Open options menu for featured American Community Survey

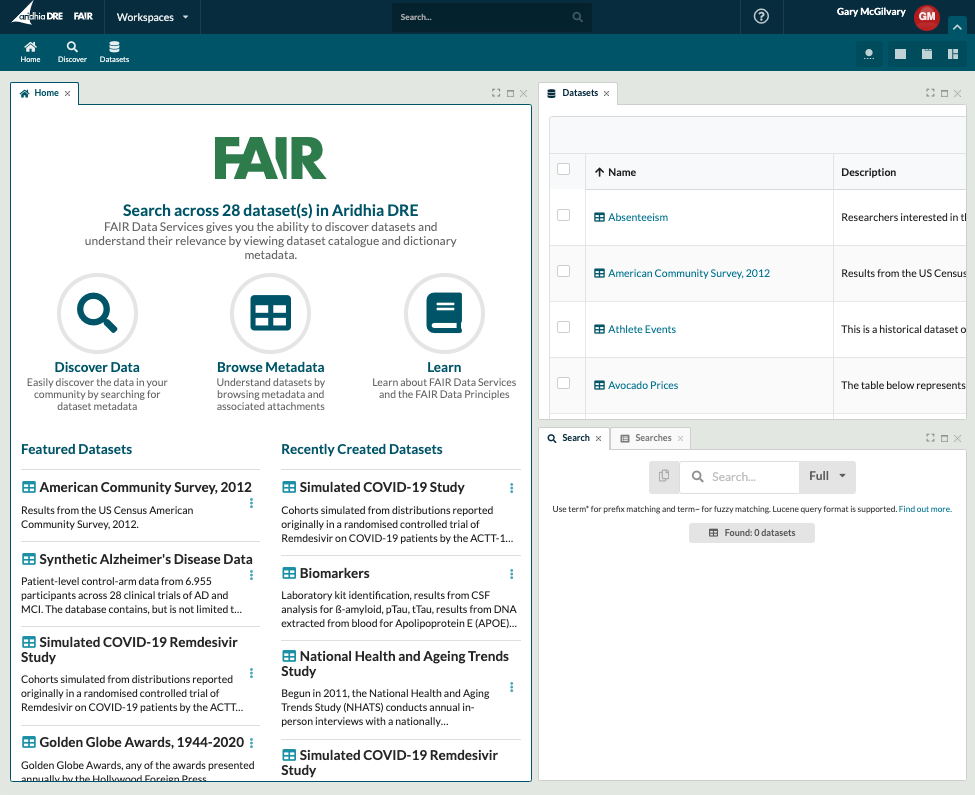(251, 503)
